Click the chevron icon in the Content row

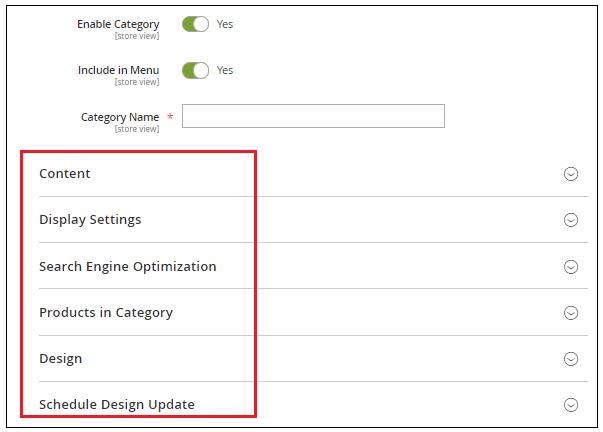tap(571, 174)
